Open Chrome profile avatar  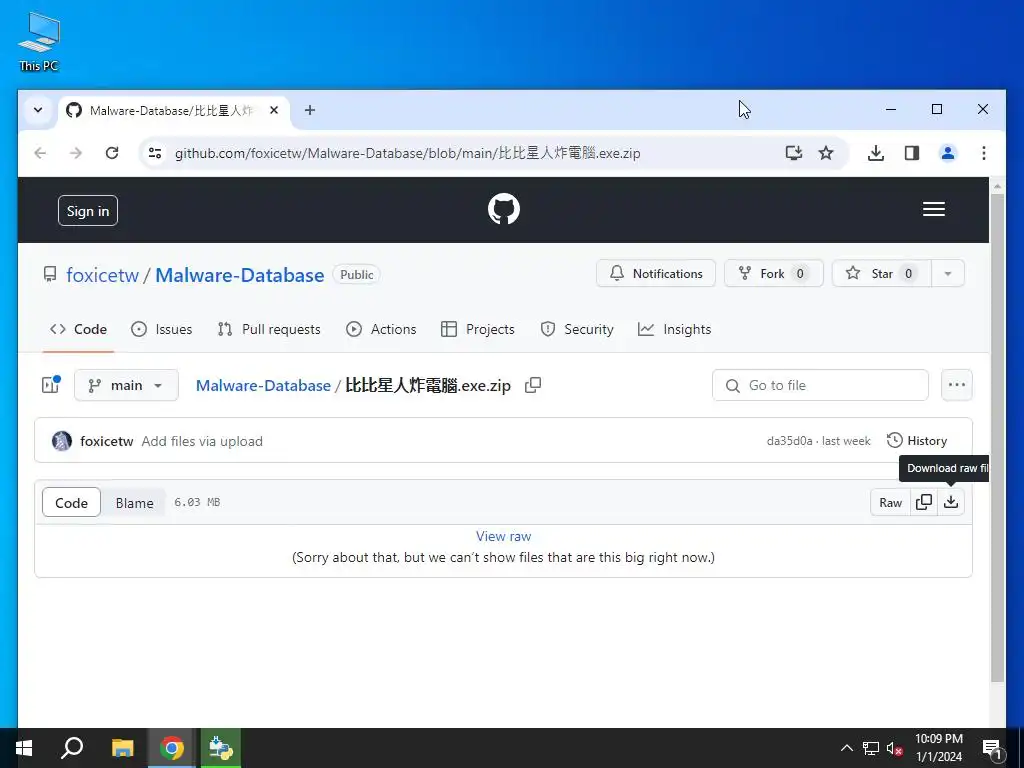(x=948, y=153)
